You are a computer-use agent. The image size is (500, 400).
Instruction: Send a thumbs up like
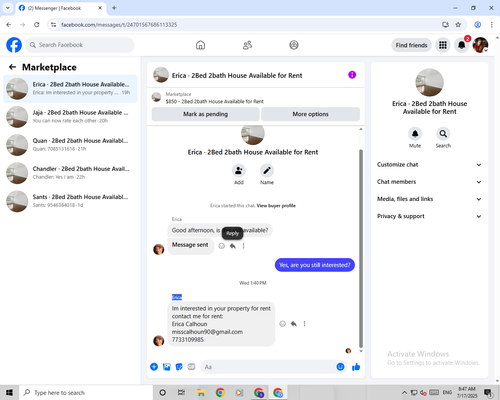click(x=356, y=367)
